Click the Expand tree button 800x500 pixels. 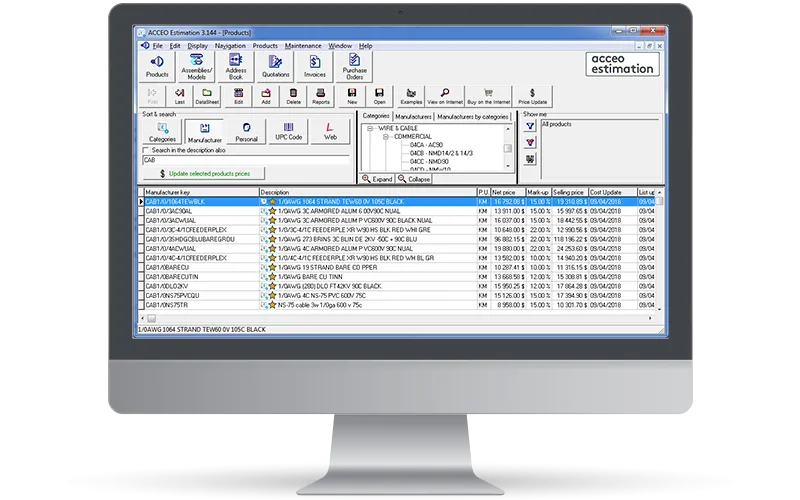(377, 178)
